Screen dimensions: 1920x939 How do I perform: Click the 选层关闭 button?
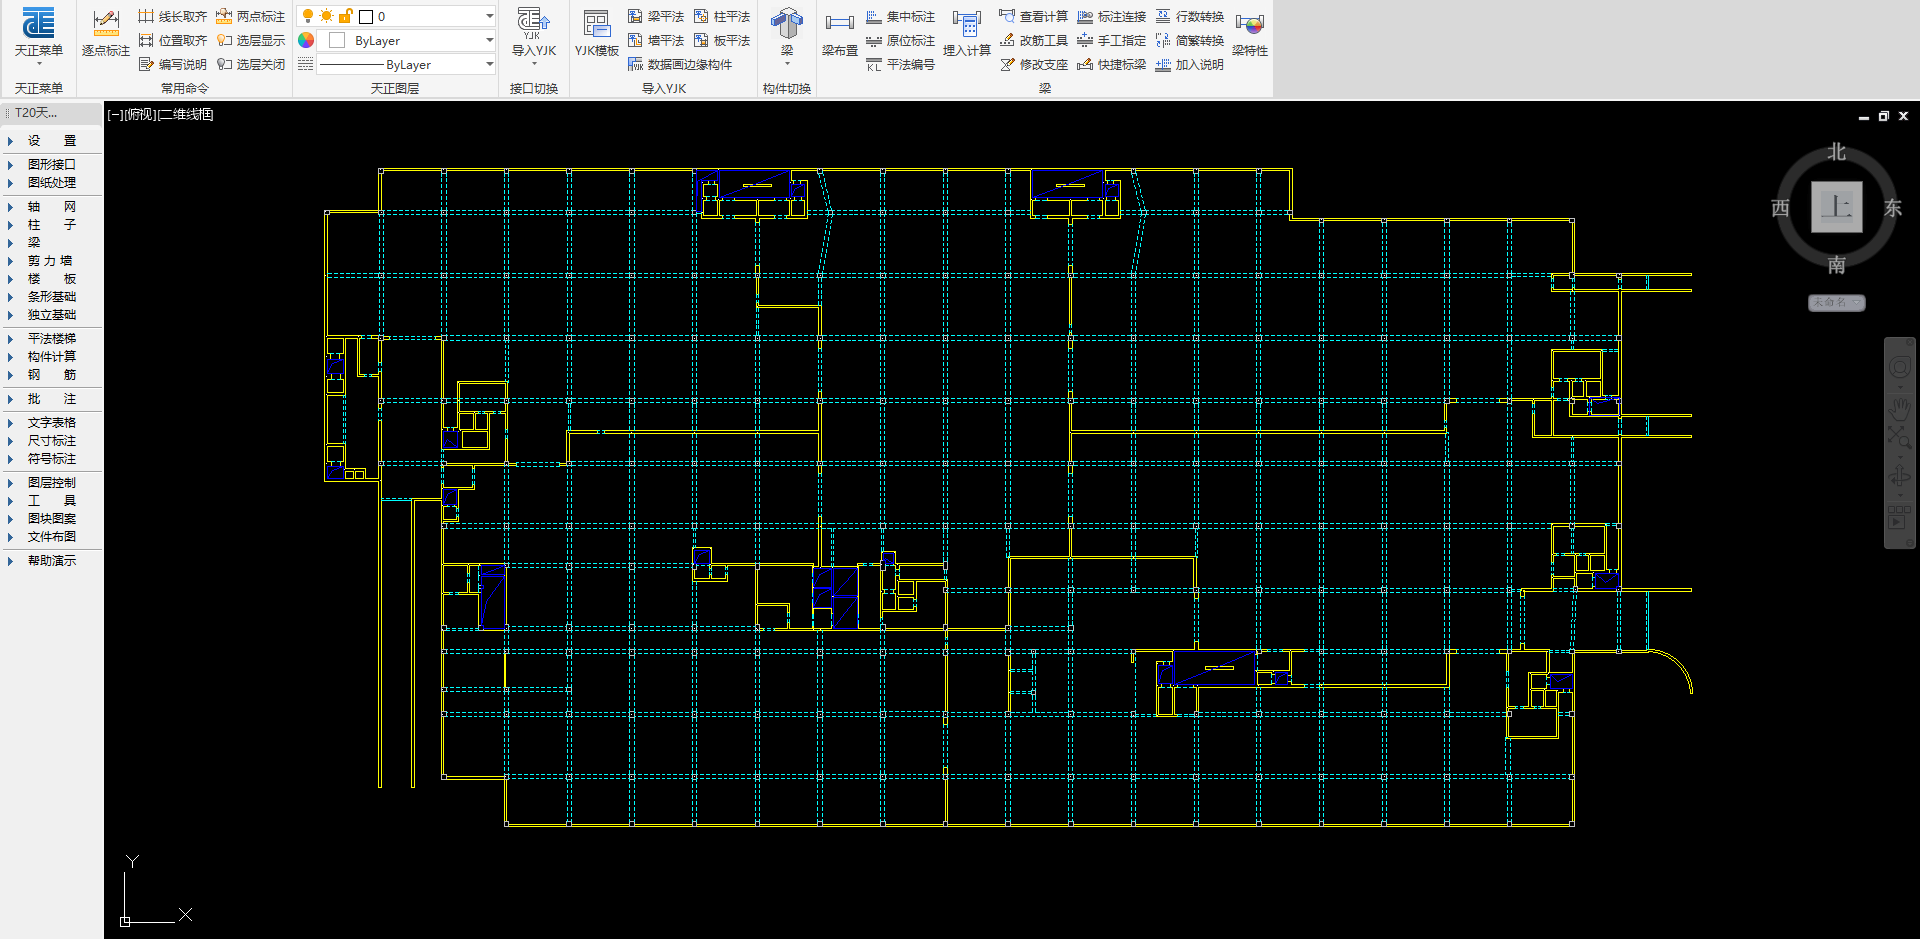[251, 64]
